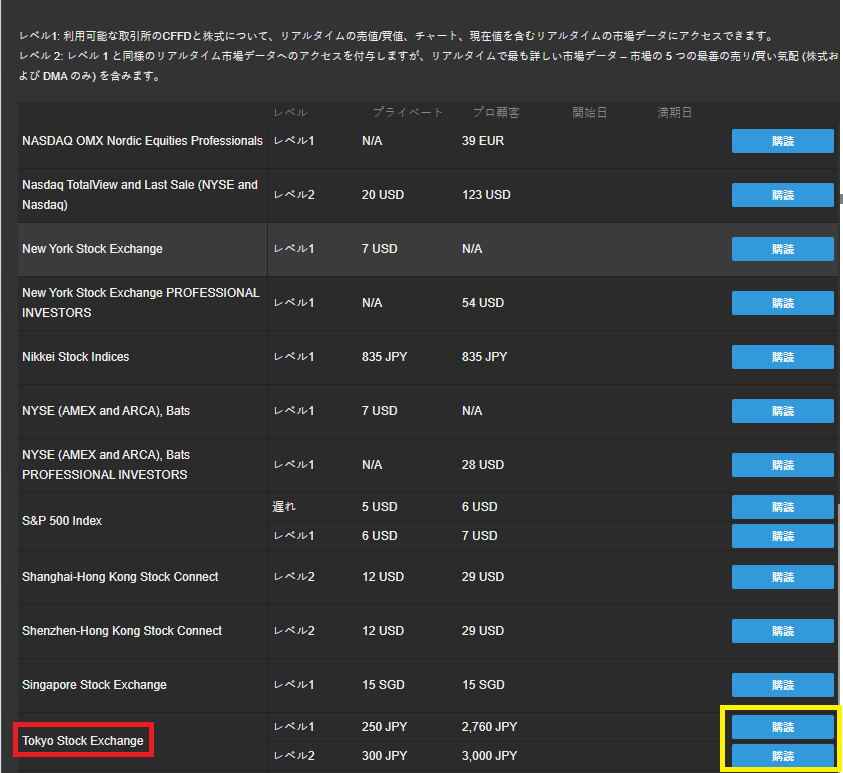The height and width of the screenshot is (773, 843).
Task: Click Shanghai-Hong Kong Stock Connect name
Action: click(x=120, y=577)
